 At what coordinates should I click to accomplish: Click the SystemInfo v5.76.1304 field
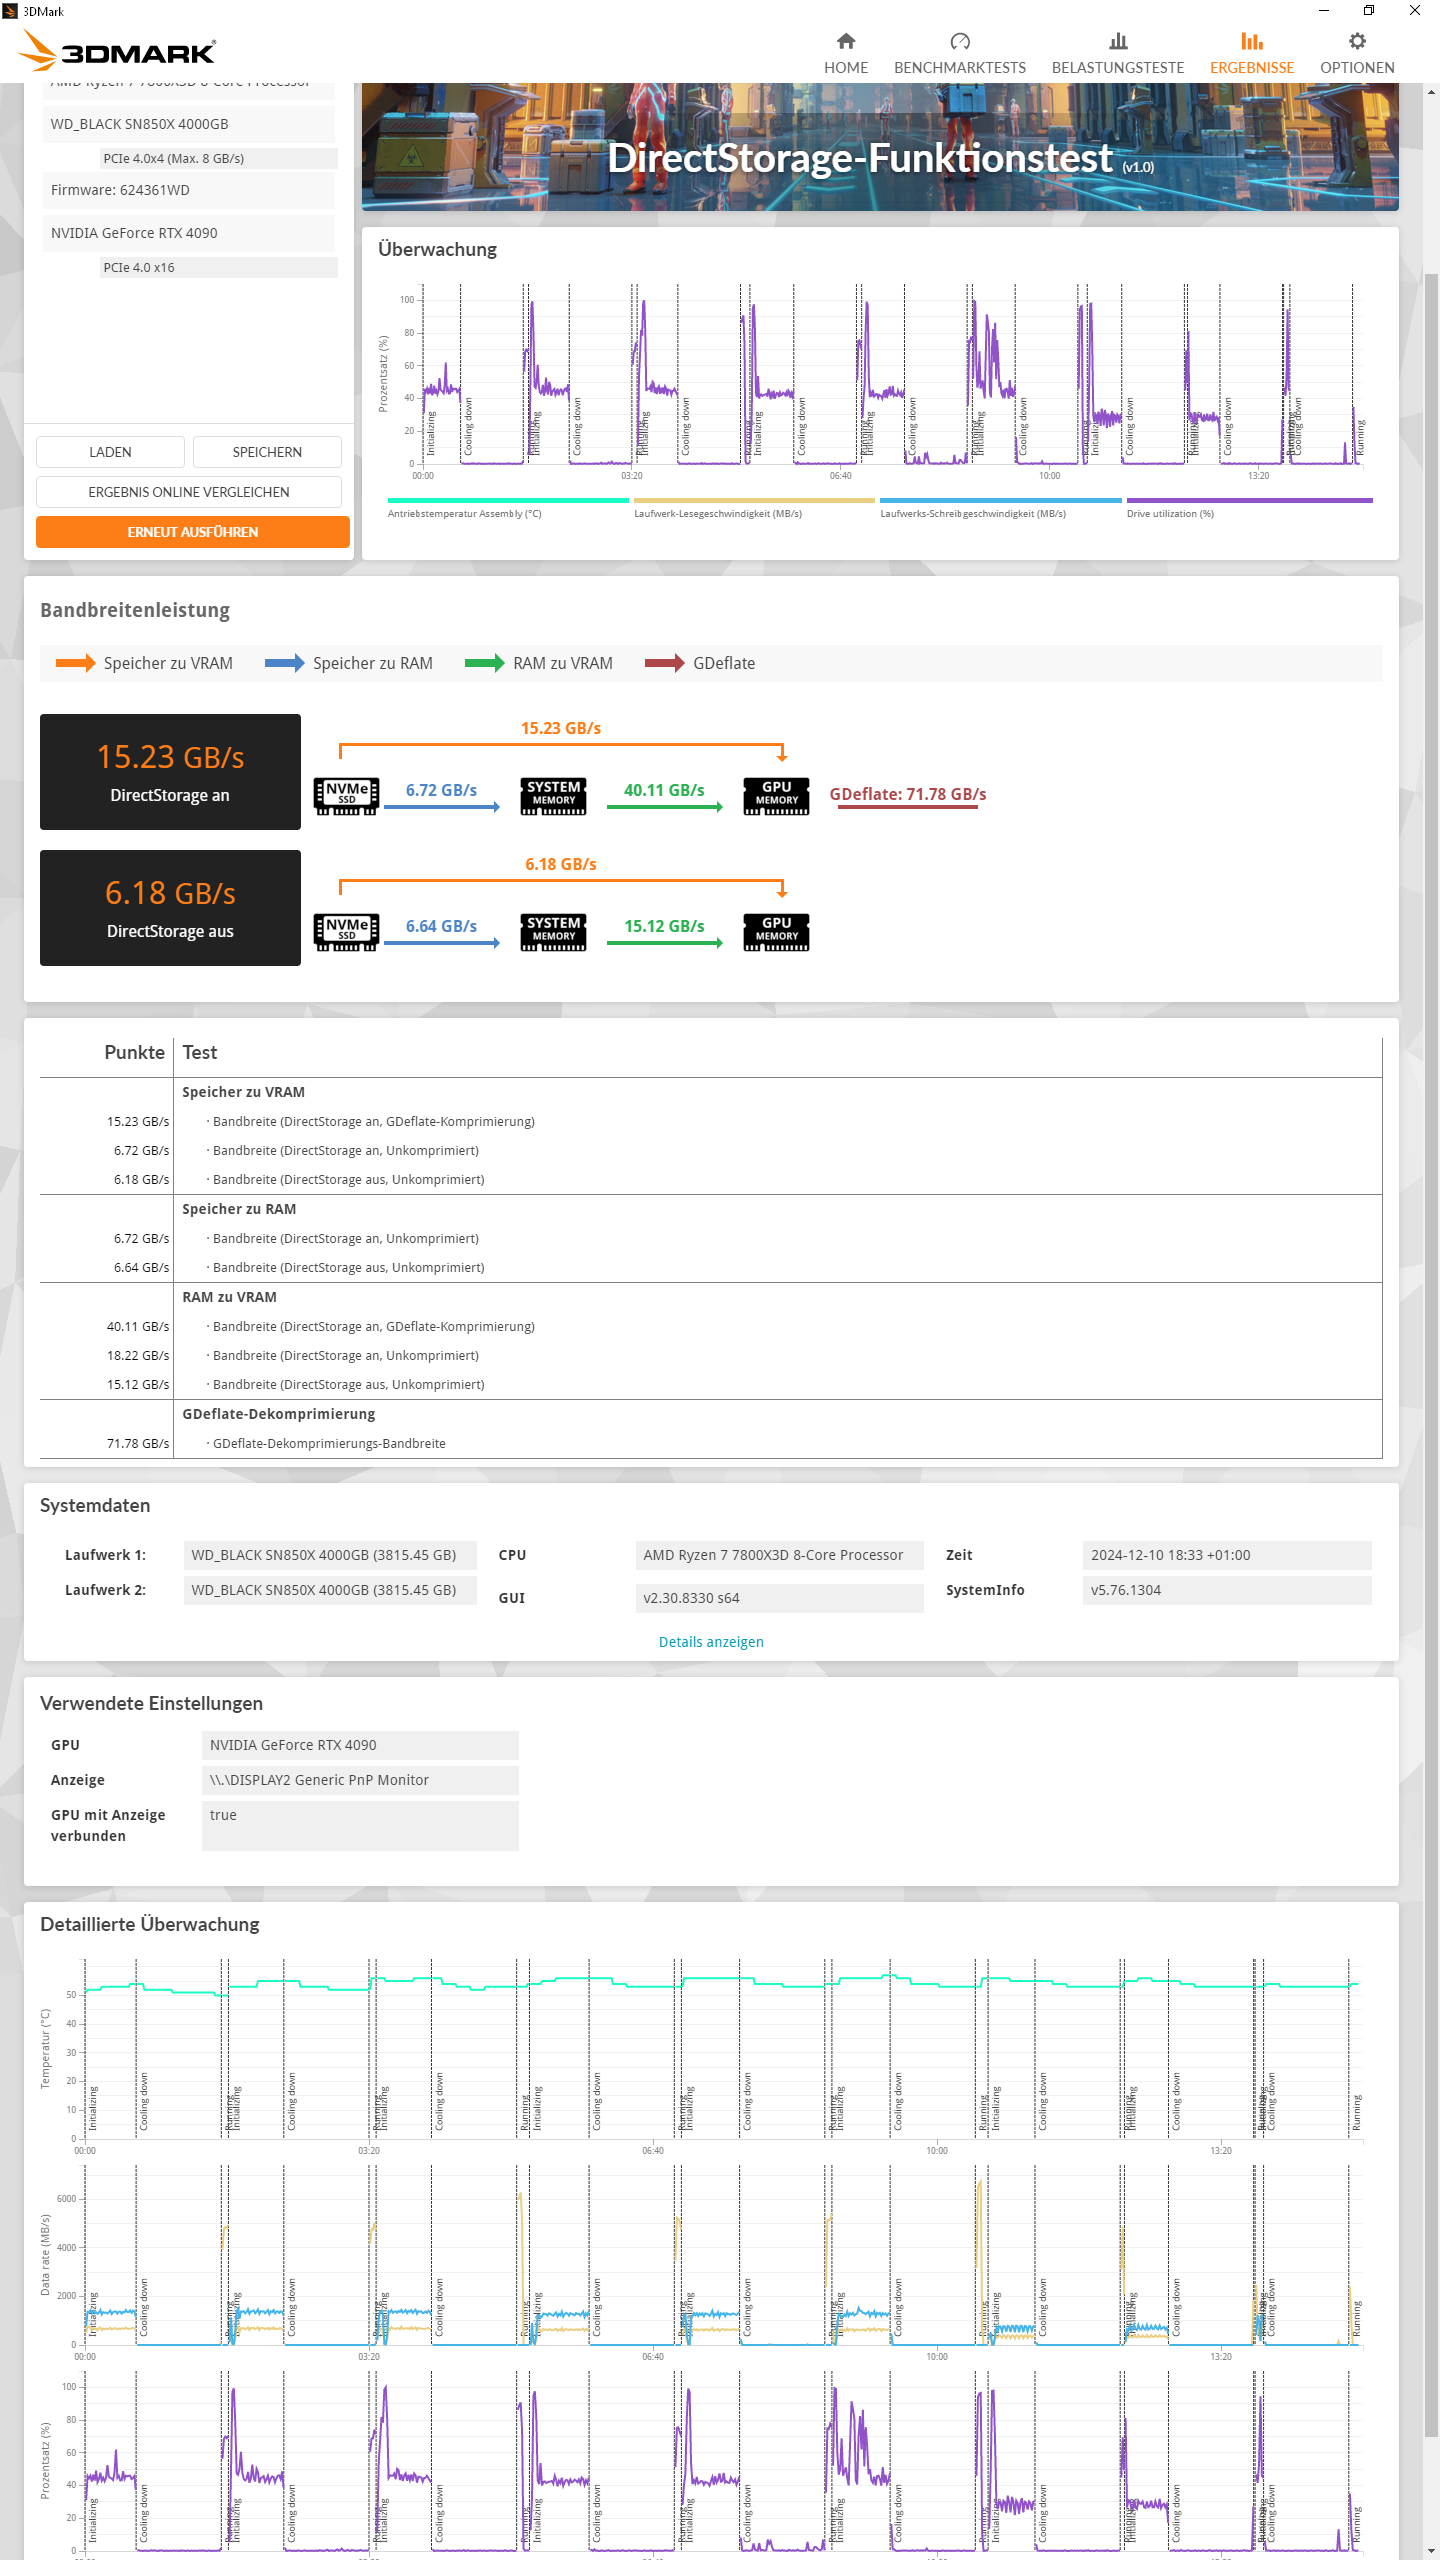[1227, 1590]
